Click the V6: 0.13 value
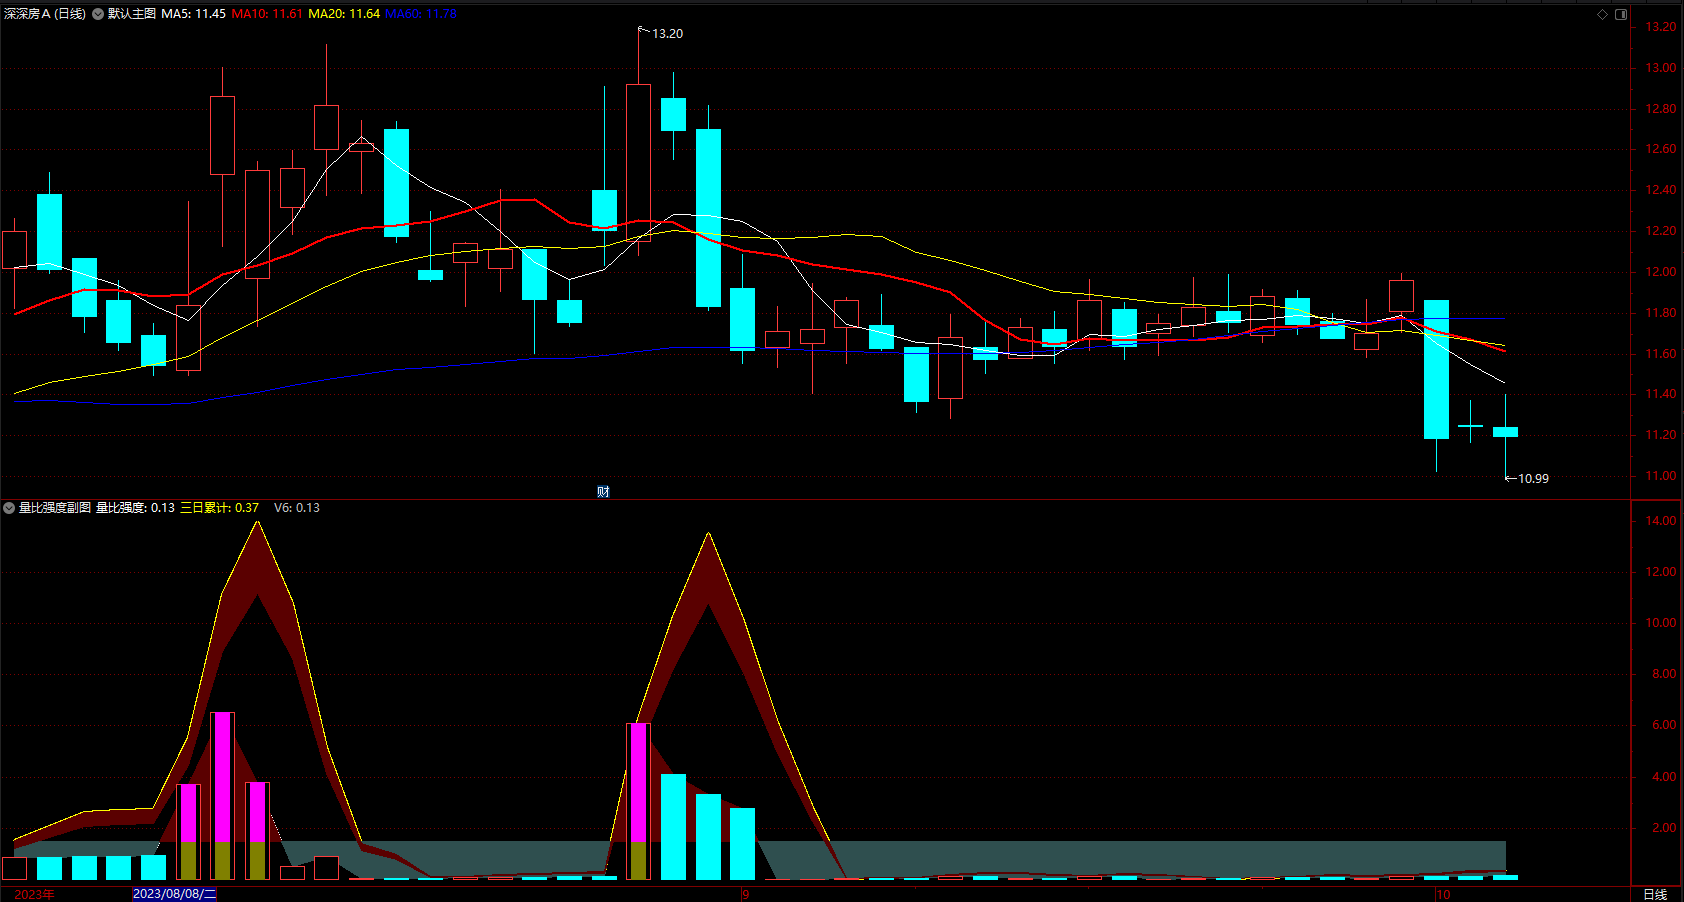Image resolution: width=1684 pixels, height=902 pixels. (x=297, y=508)
